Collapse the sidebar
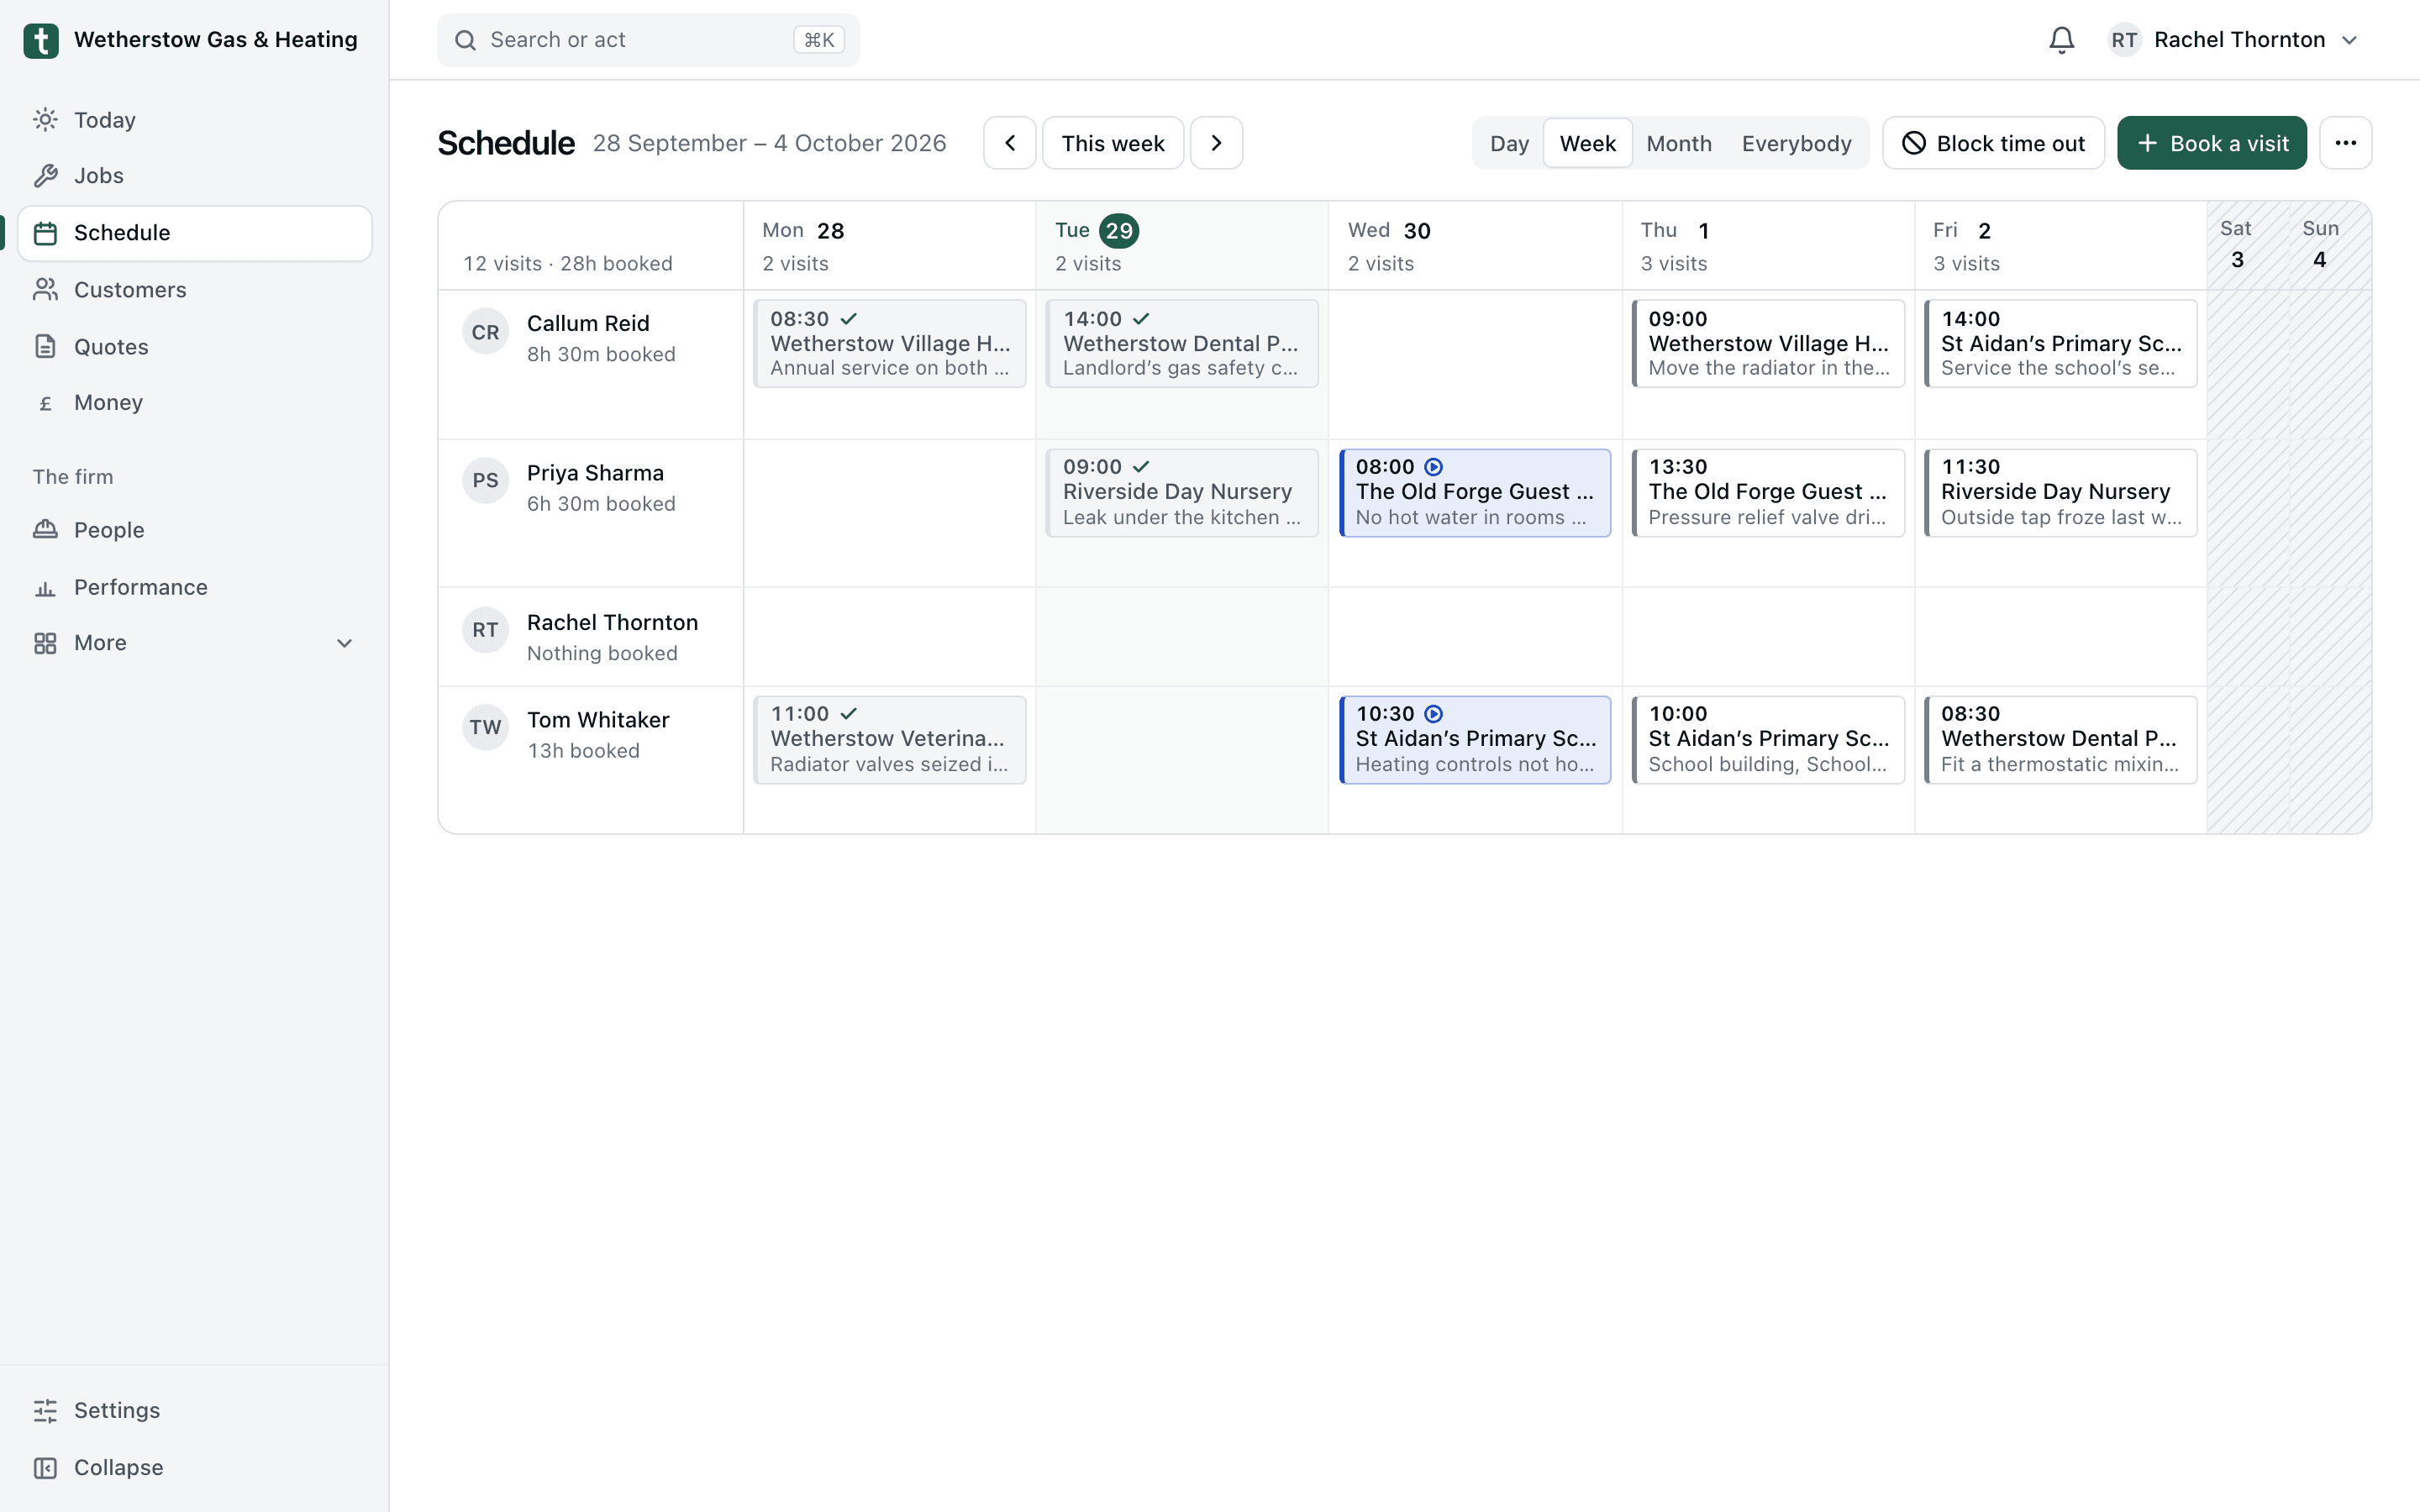The width and height of the screenshot is (2420, 1512). [x=195, y=1467]
